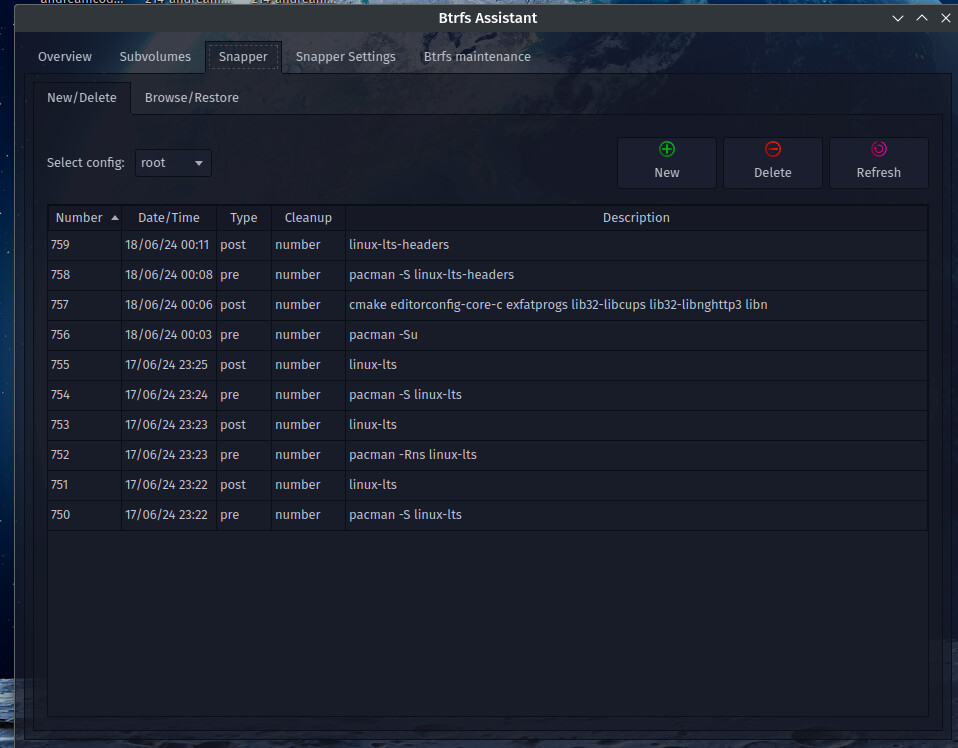Screen dimensions: 958x748
Task: Maximize the Btrfs Assistant window
Action: (x=922, y=18)
